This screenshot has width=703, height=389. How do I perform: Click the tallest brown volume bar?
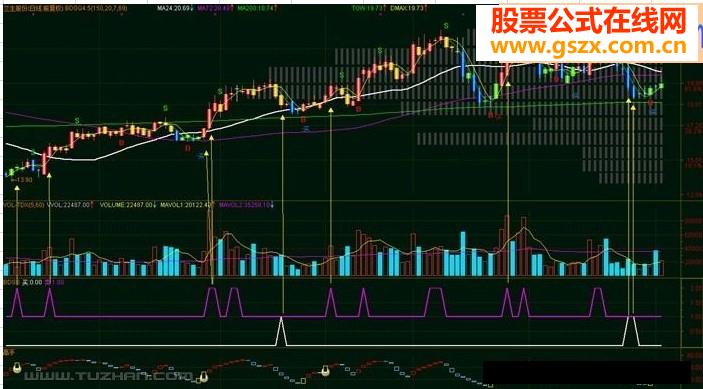coord(507,246)
